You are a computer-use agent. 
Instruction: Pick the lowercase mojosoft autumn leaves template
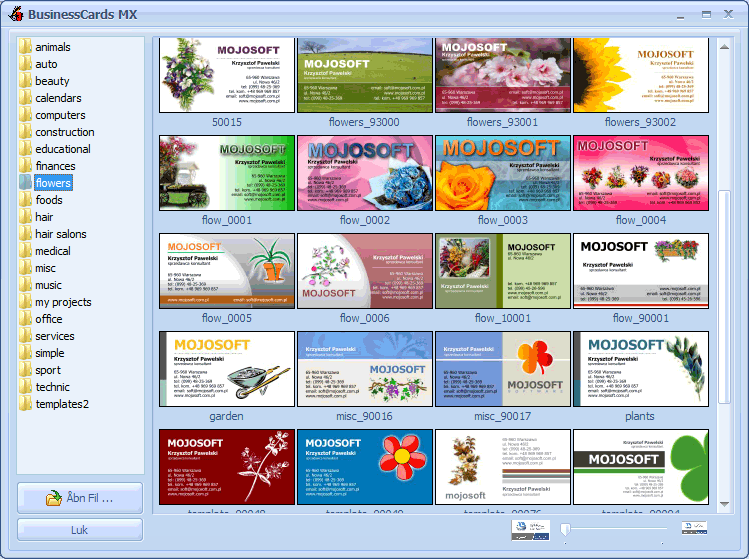[503, 467]
